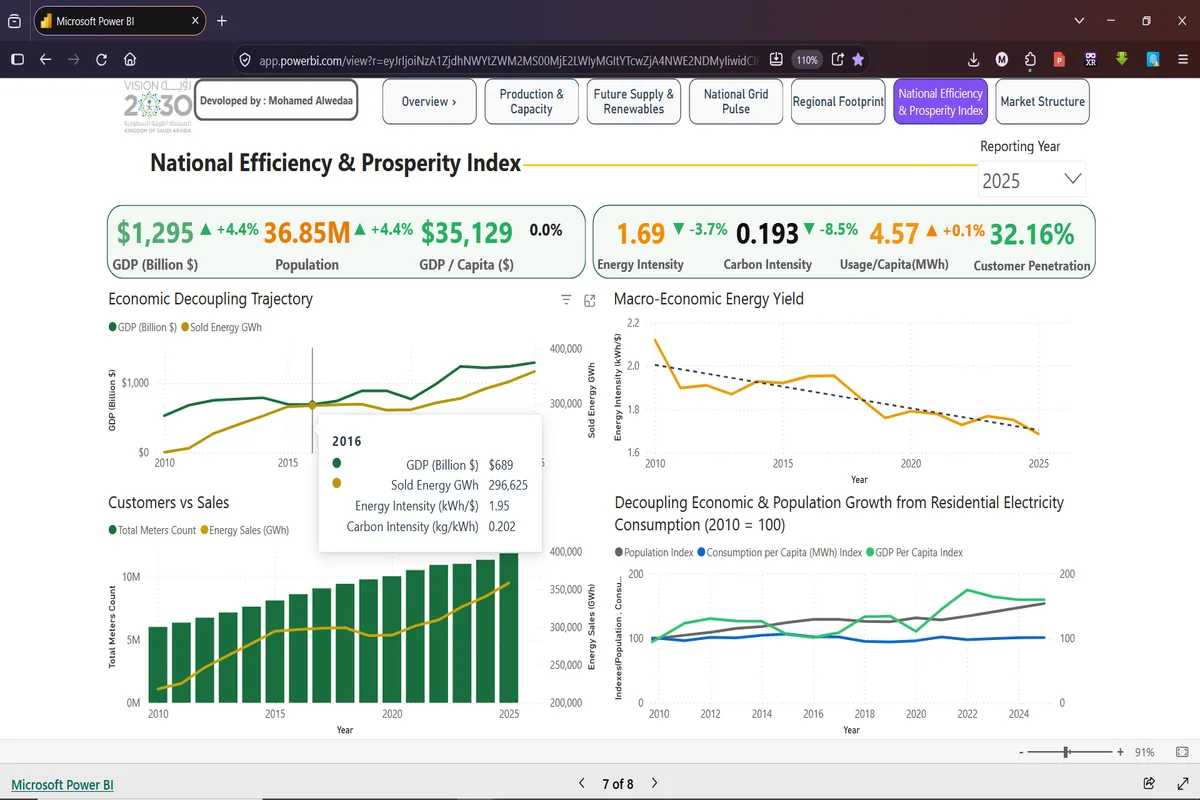Screen dimensions: 1200x800
Task: Open Firefox View
Action: point(15,20)
